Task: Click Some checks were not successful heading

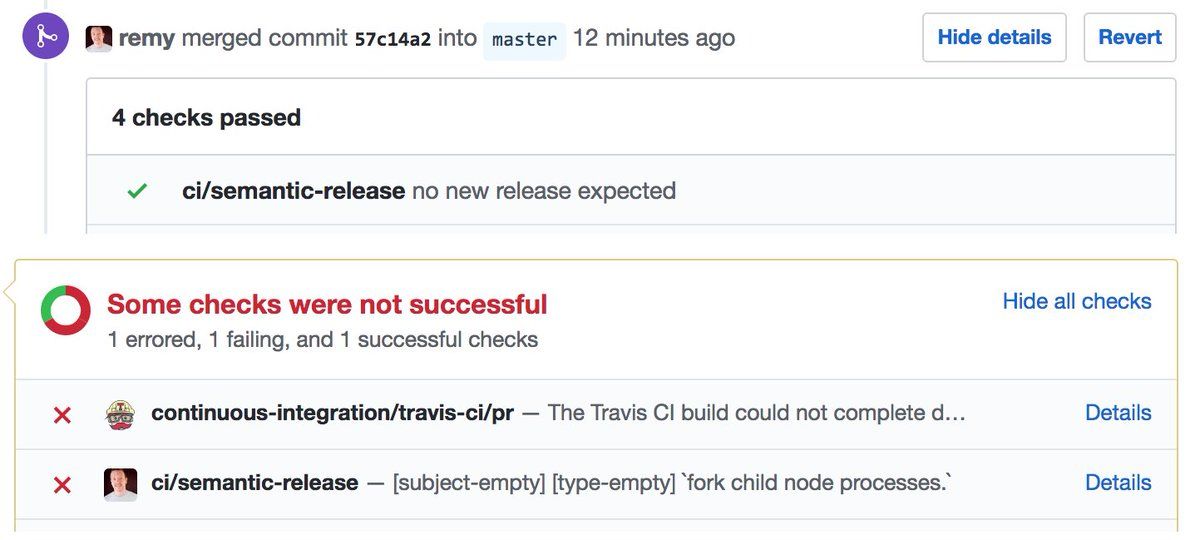Action: 327,304
